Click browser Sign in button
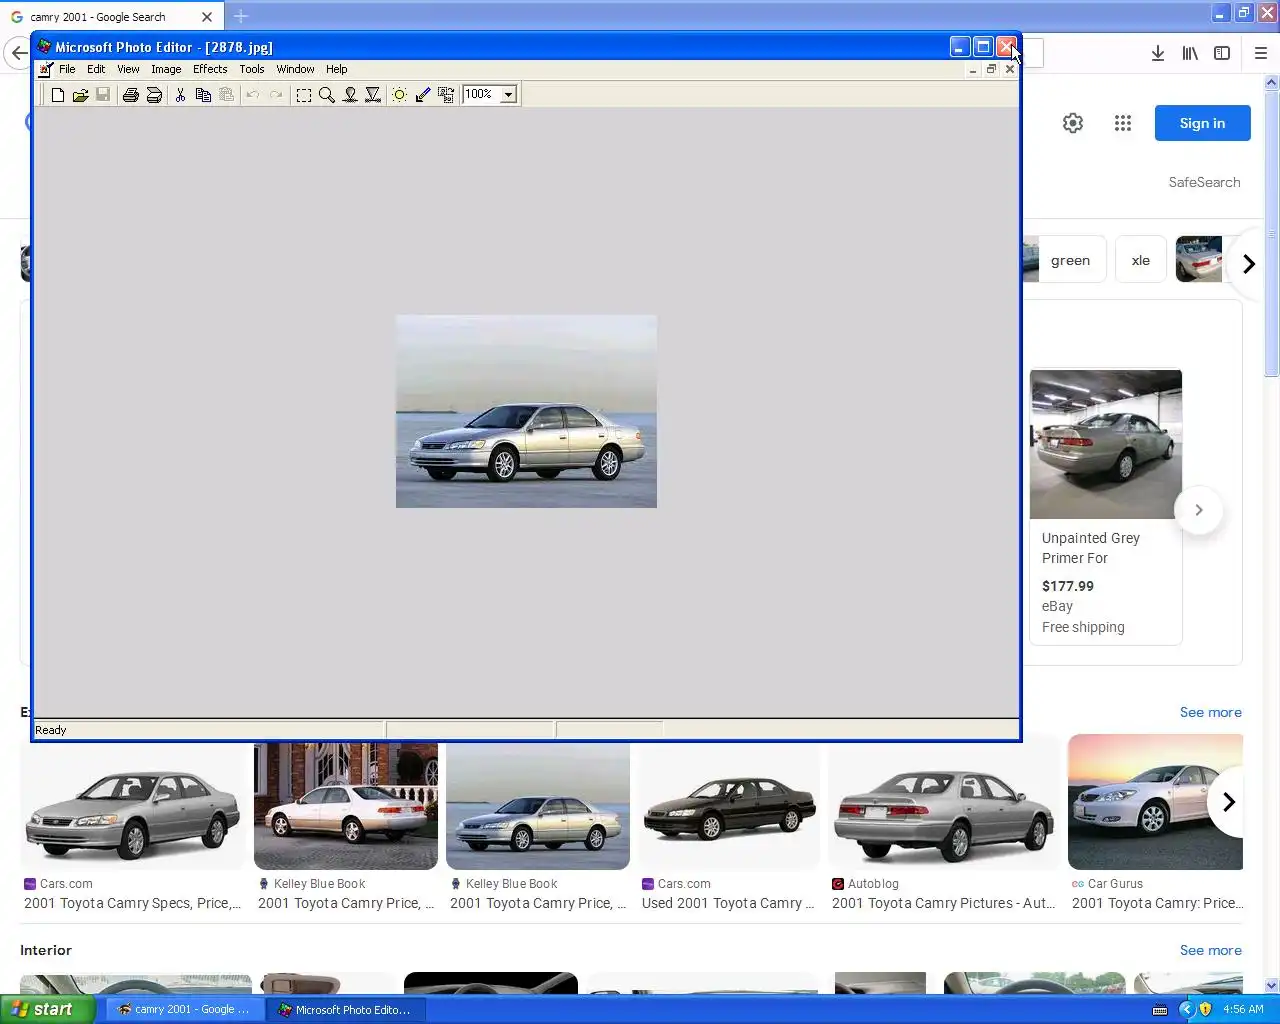Screen dimensions: 1280x1024 click(1202, 123)
